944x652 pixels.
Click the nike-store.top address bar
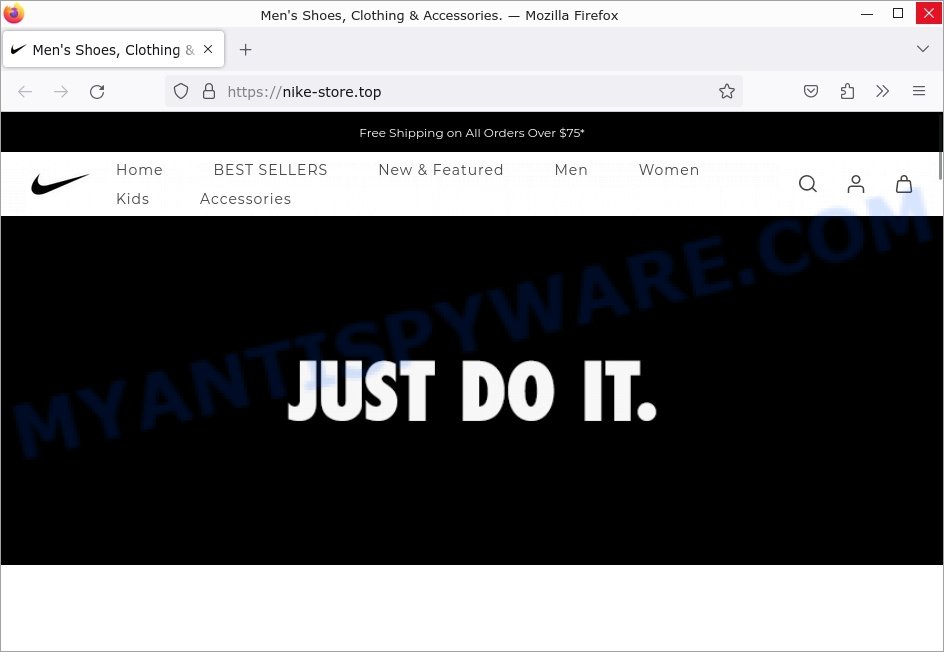pos(454,92)
